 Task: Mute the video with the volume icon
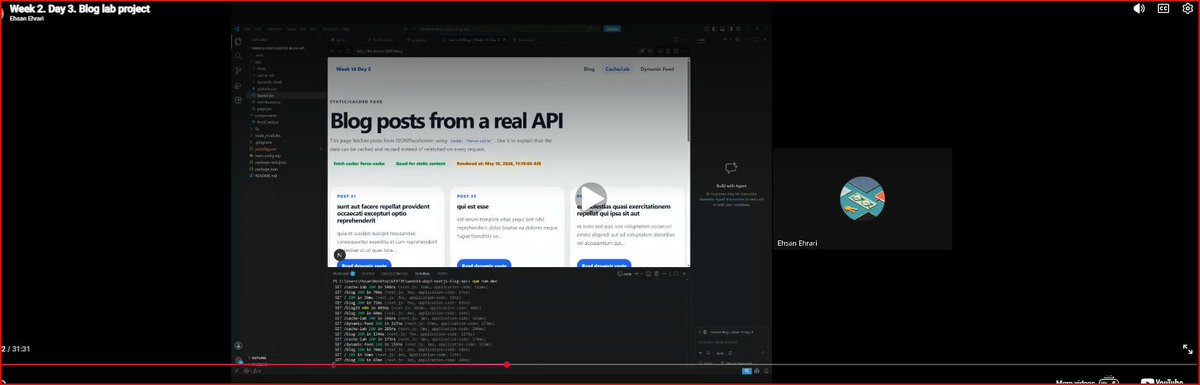[1139, 8]
